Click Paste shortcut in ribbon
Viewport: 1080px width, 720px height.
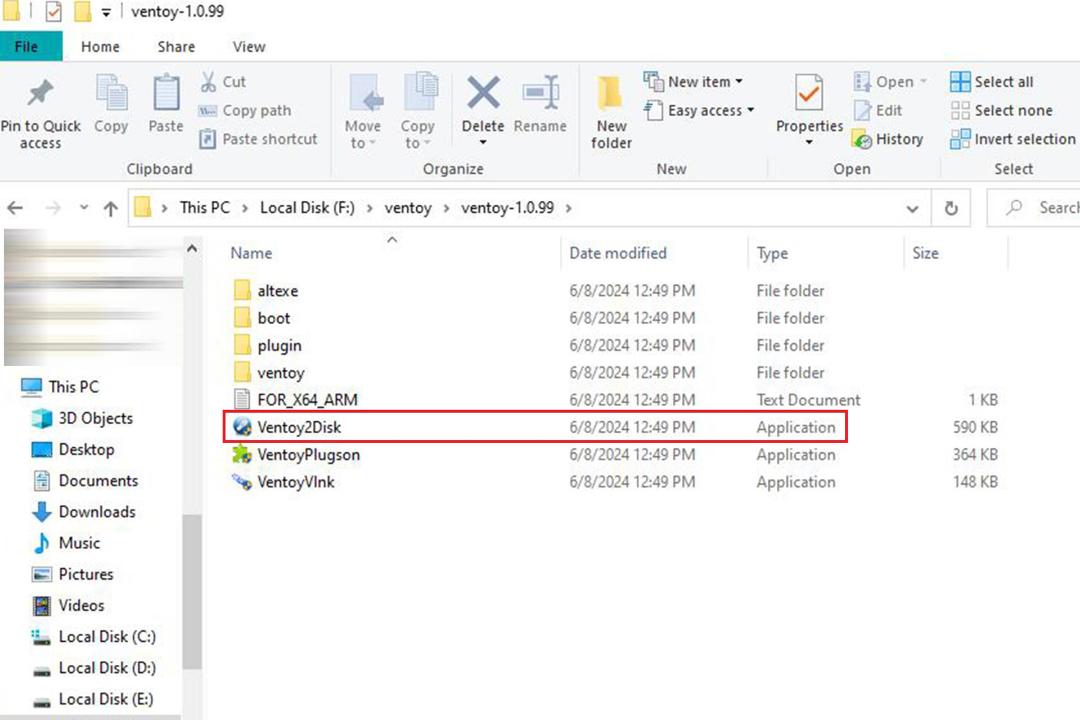[258, 139]
